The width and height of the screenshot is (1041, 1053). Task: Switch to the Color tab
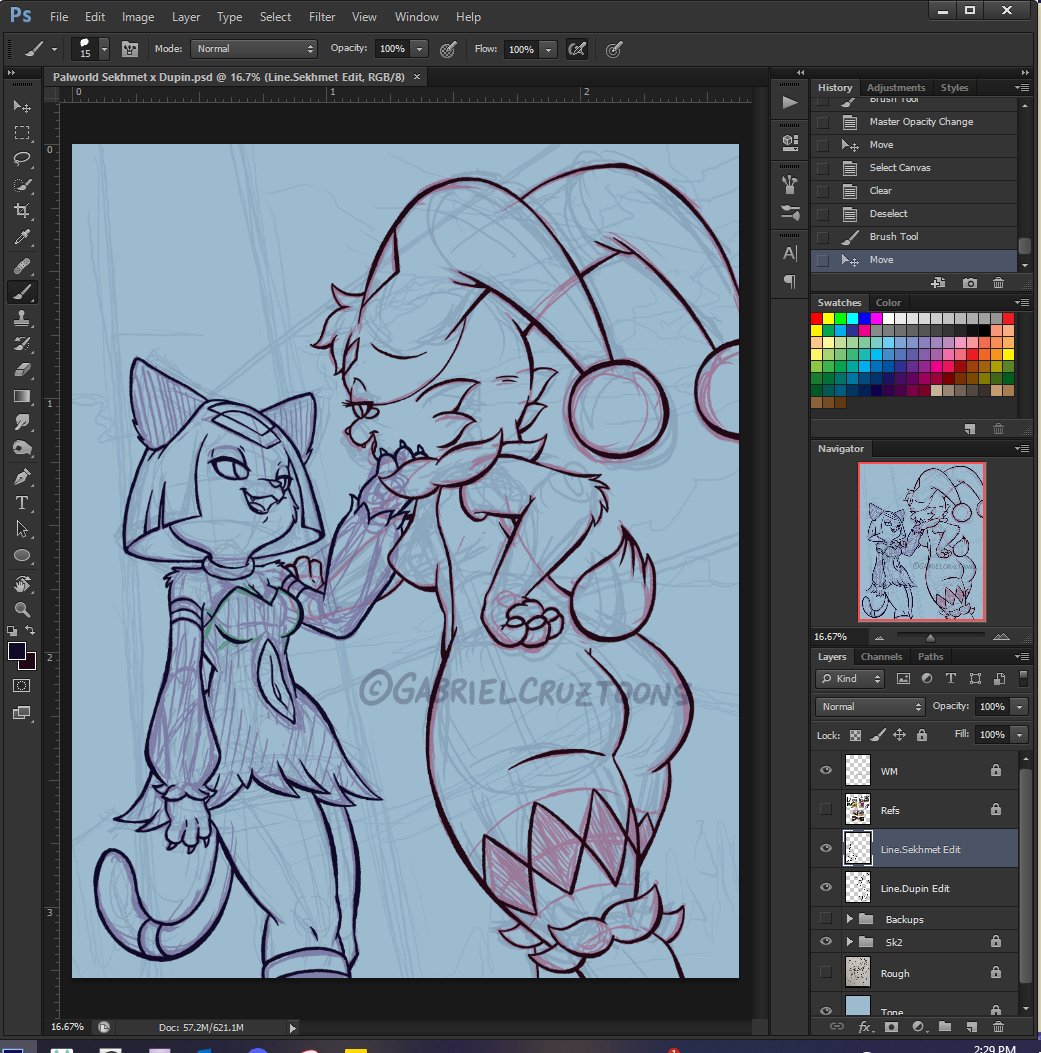tap(888, 302)
